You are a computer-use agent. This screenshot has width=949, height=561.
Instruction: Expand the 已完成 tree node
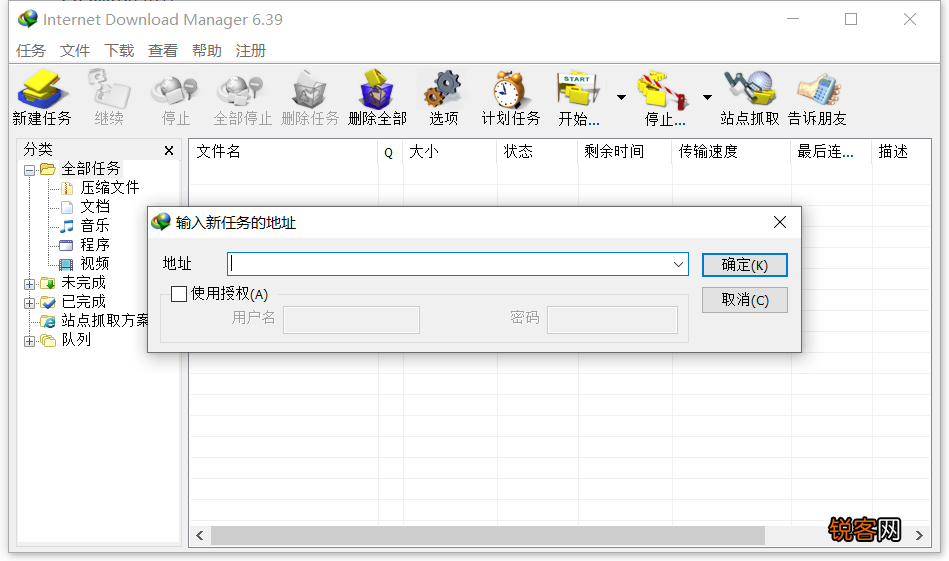pyautogui.click(x=29, y=303)
